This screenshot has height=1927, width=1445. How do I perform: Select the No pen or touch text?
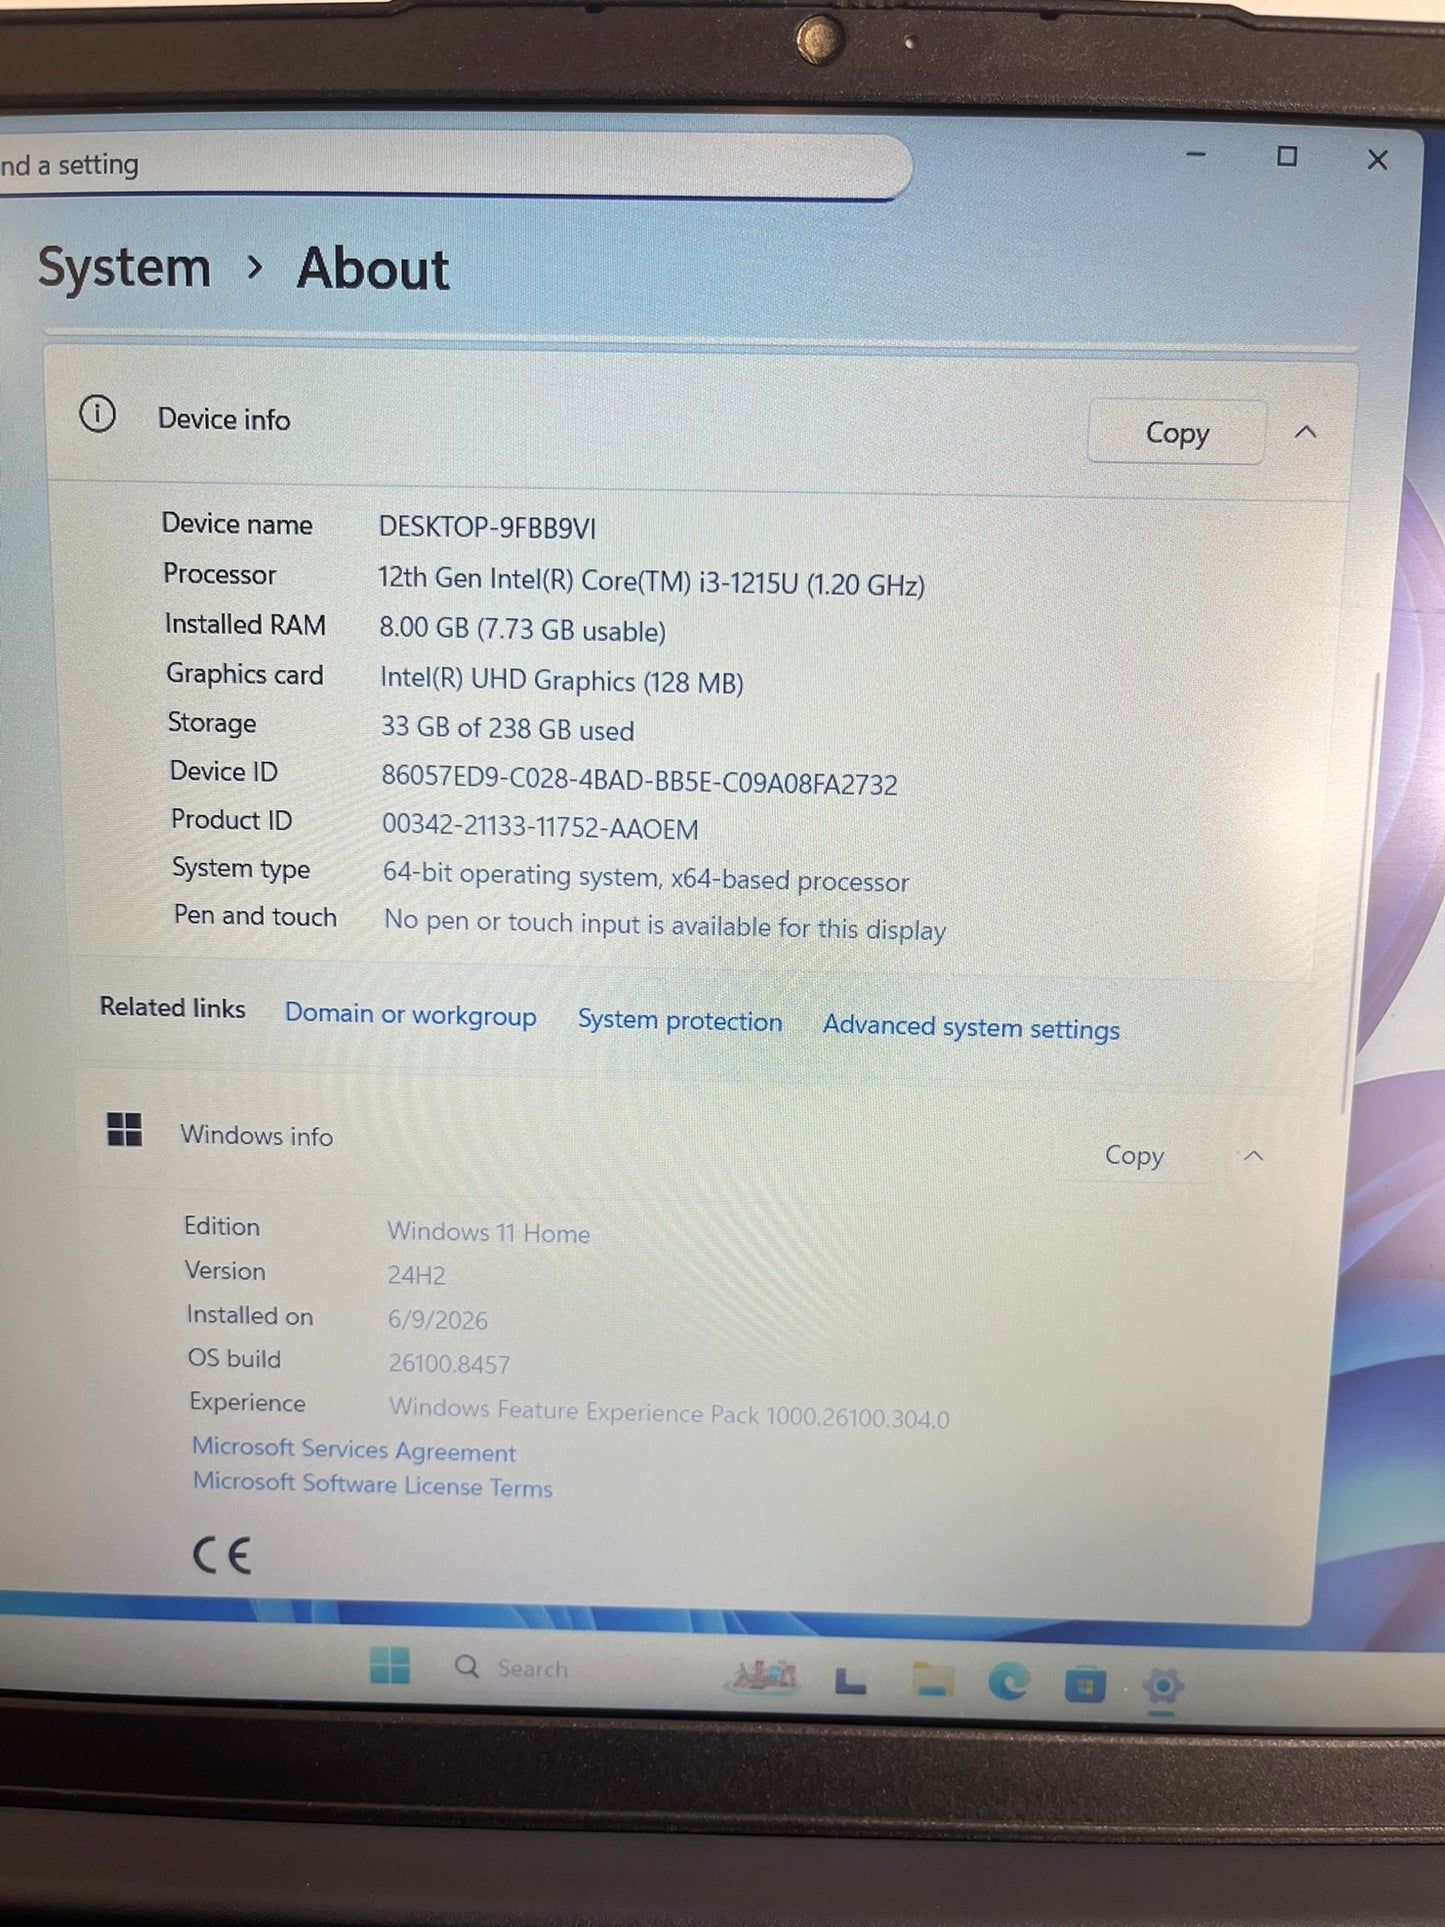(665, 925)
